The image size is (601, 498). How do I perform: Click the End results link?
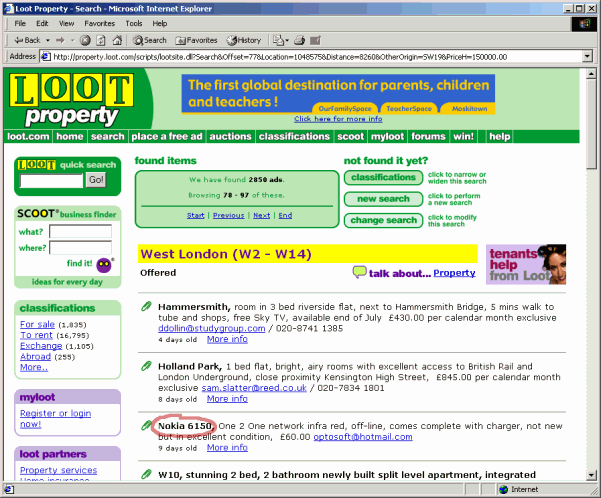point(285,215)
